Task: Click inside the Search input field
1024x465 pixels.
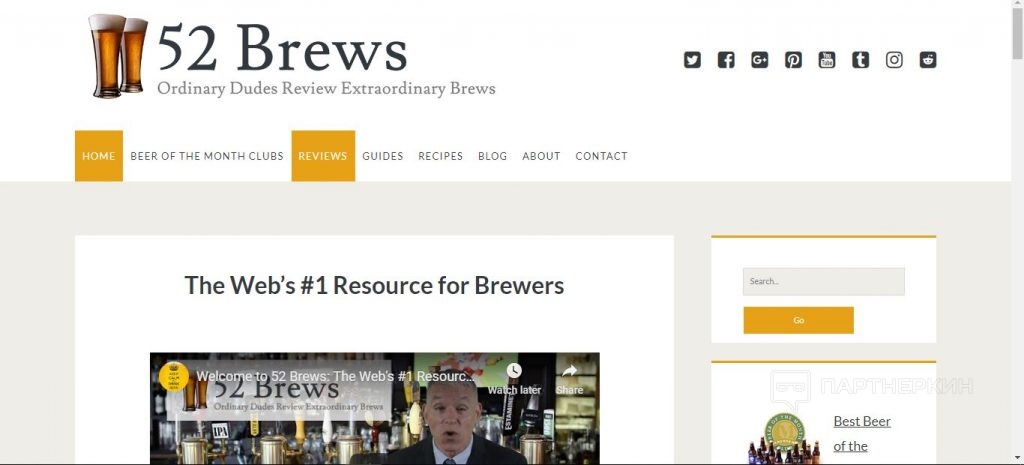Action: [x=824, y=281]
